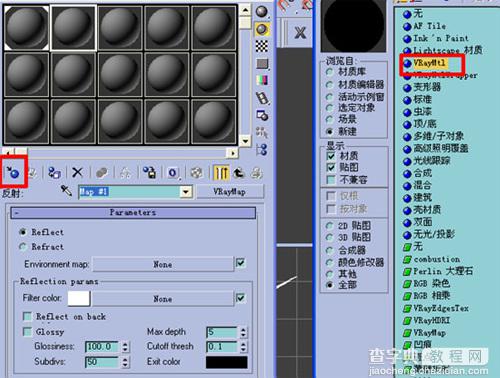Click the Reset Map X icon in the Material Editor toolbar
This screenshot has height=378, width=500.
77,172
